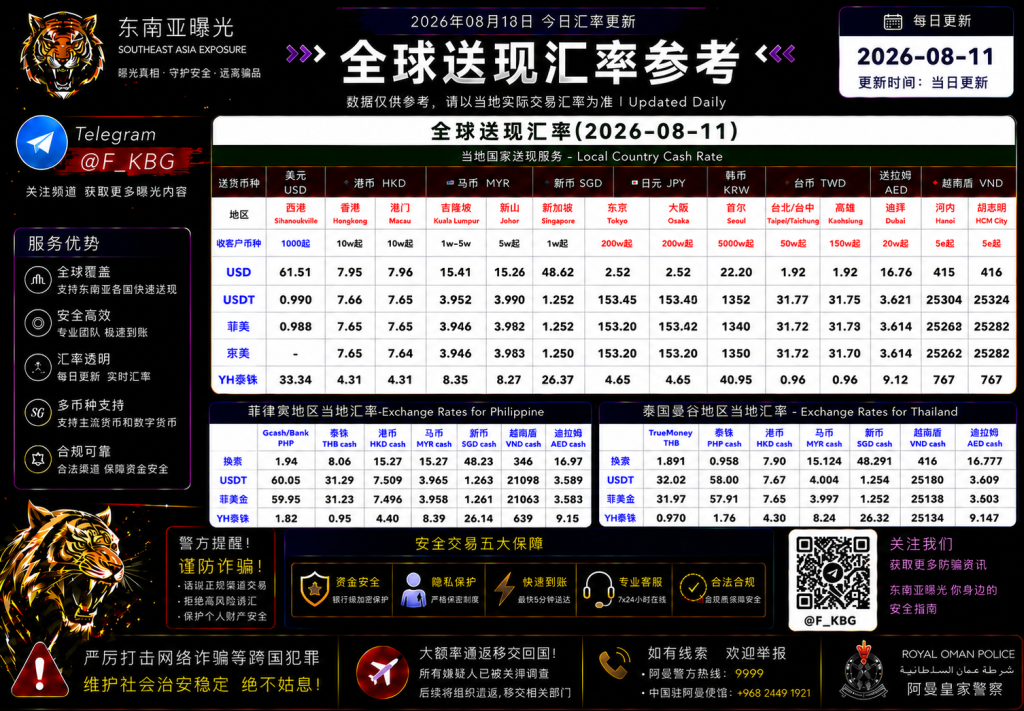Click the person icon for 隐私保护
The width and height of the screenshot is (1024, 711).
pyautogui.click(x=413, y=590)
